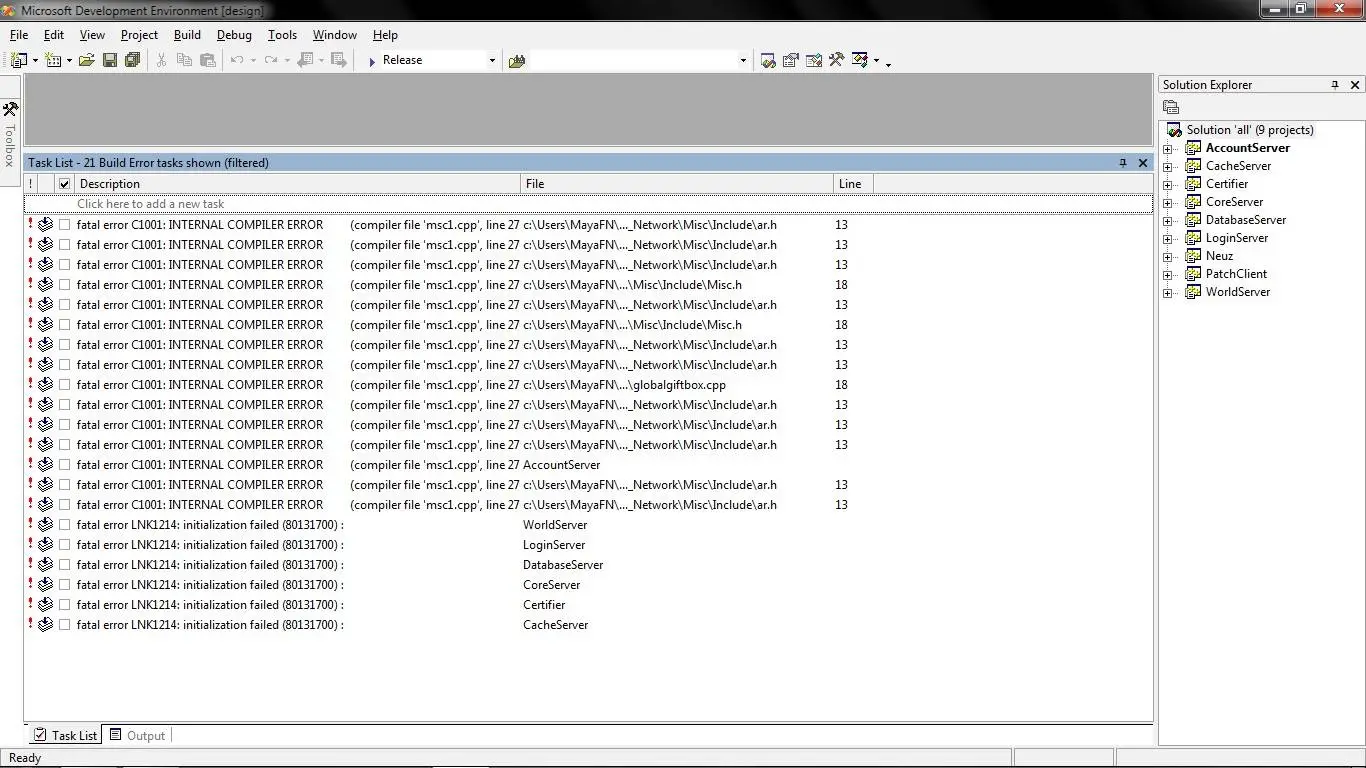This screenshot has width=1366, height=768.
Task: Click the toolbar icon right of the Toolbox icon
Action: coord(860,60)
